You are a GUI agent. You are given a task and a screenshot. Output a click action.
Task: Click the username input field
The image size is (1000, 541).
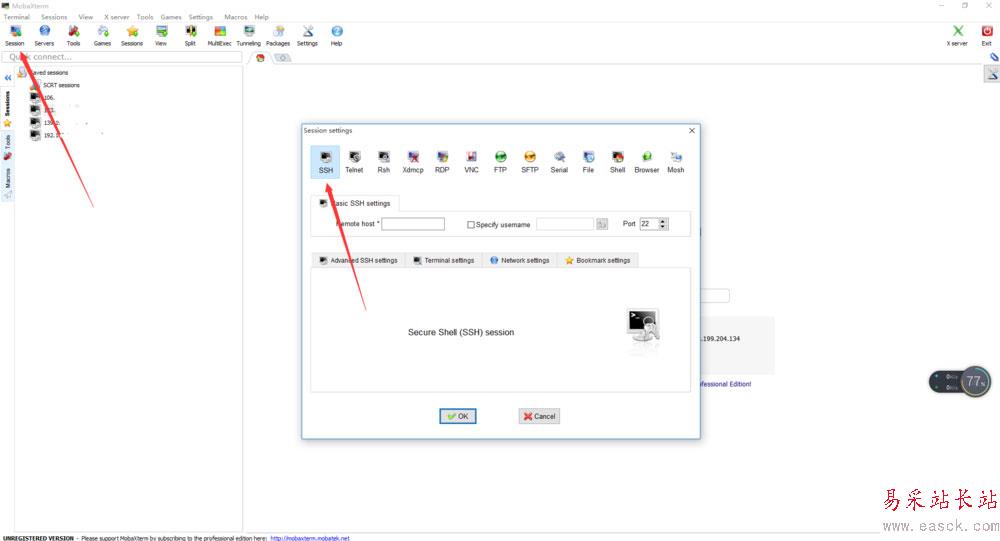(564, 224)
